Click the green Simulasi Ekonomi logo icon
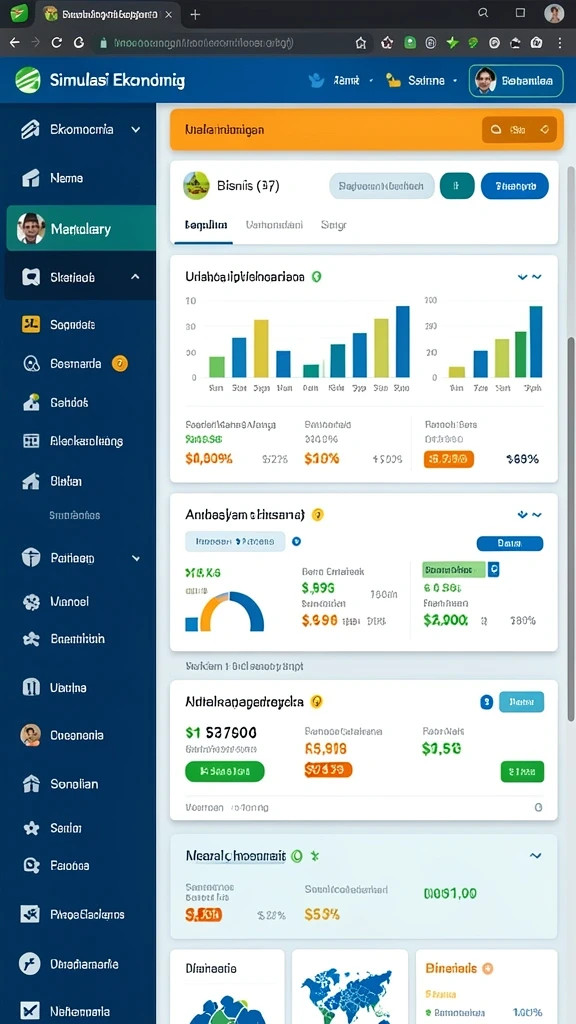Screen dimensions: 576x1024 pos(27,80)
